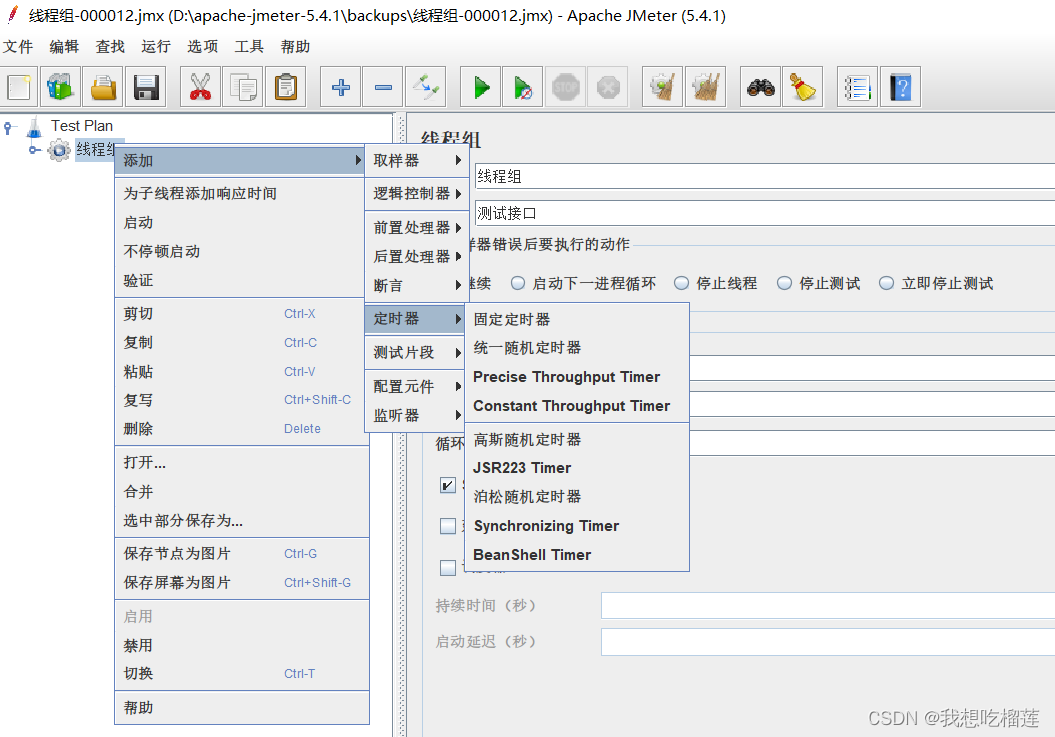Click the comment field containing 测试接口
Screen dimensions: 1055x737
pyautogui.click(x=764, y=213)
